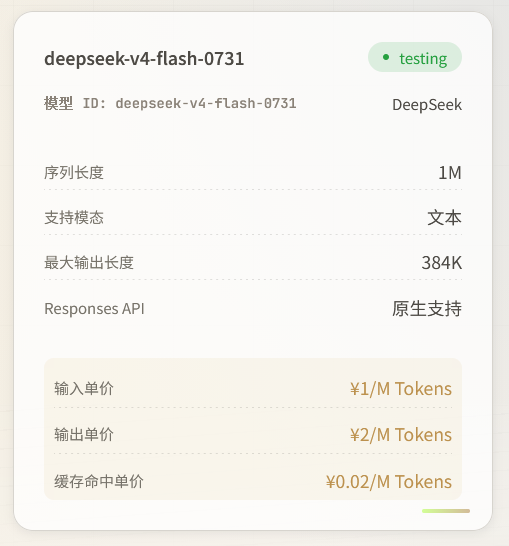Select the 384K max output value
The image size is (509, 546).
pos(442,263)
